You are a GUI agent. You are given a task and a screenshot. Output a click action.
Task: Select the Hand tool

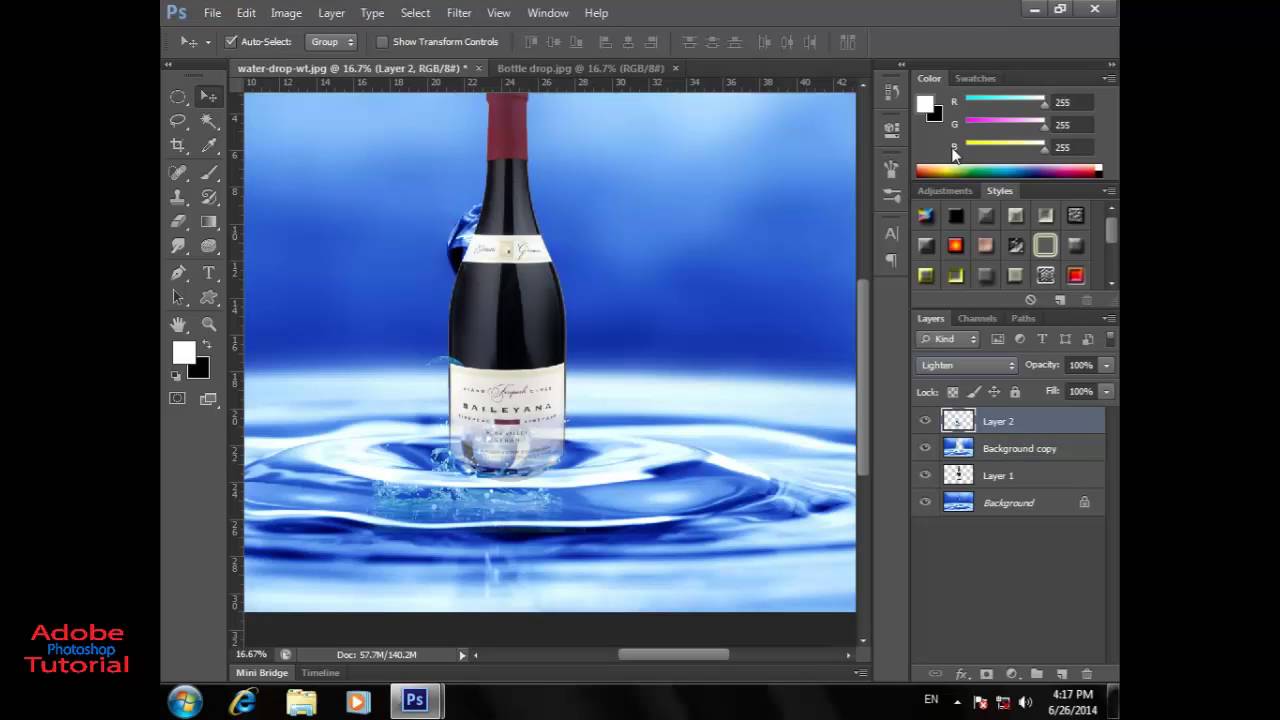pyautogui.click(x=178, y=324)
